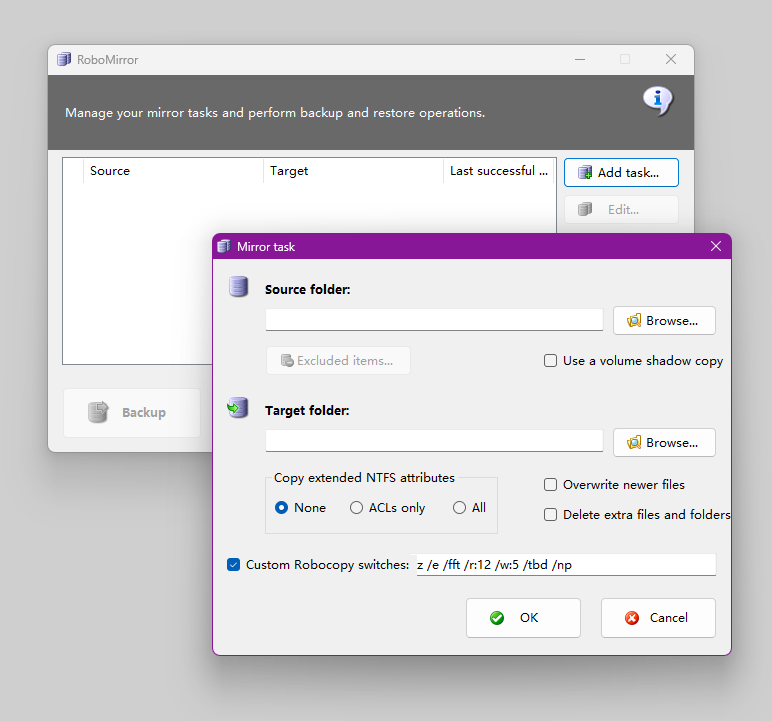Browse for the target folder
The width and height of the screenshot is (772, 721).
664,443
